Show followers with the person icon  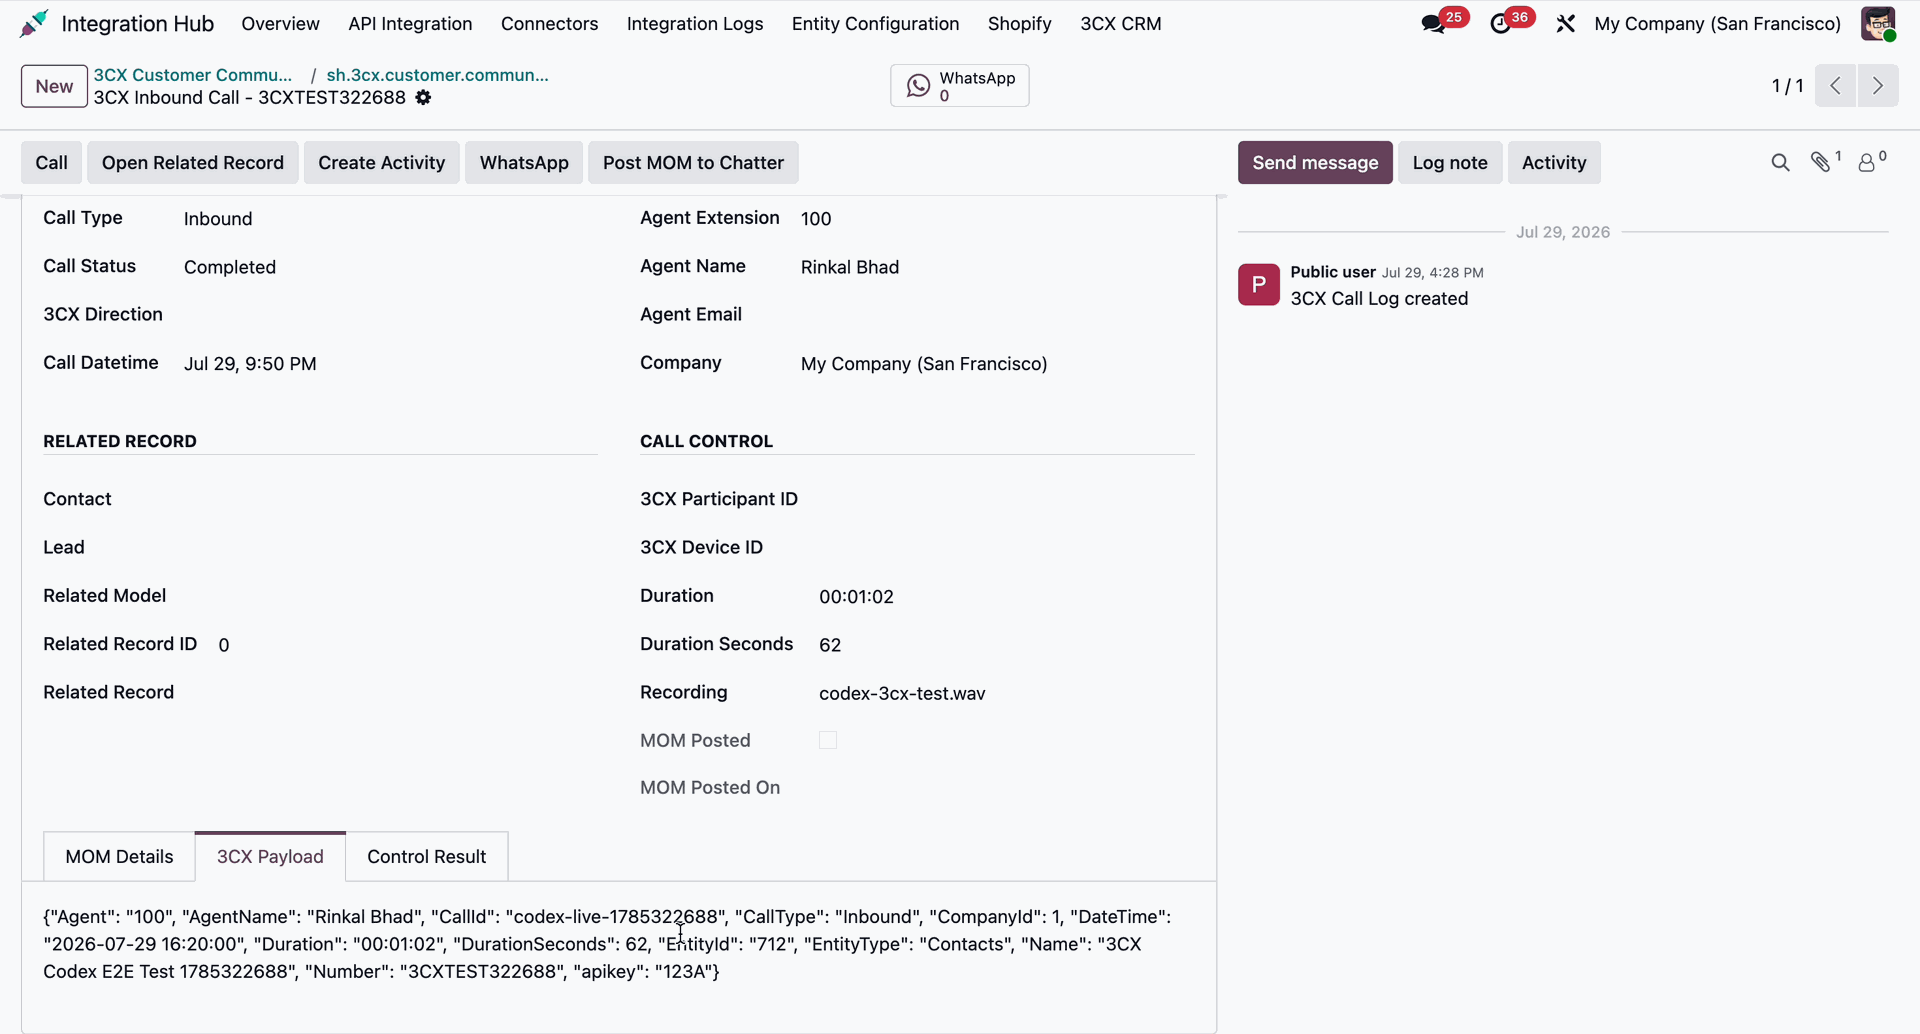coord(1867,162)
